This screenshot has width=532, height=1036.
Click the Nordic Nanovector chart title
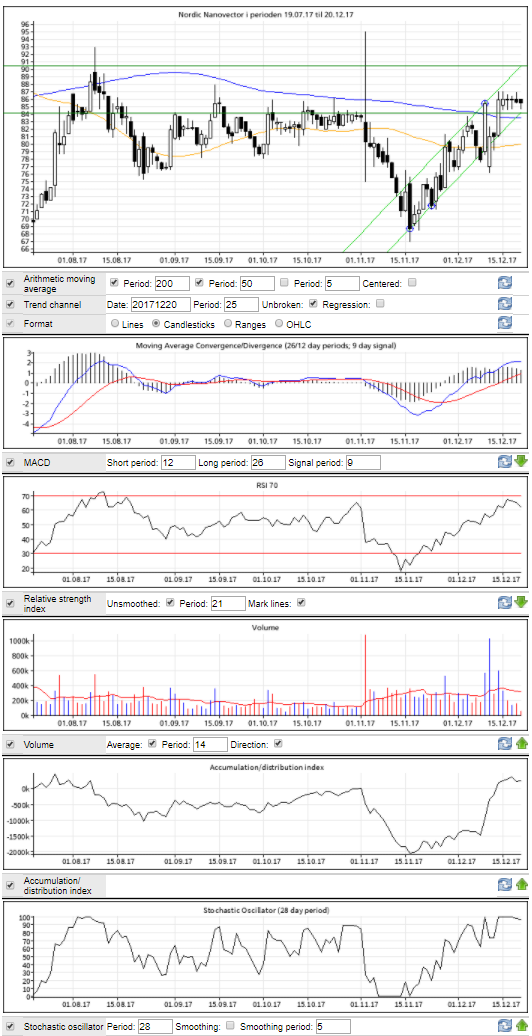[x=266, y=14]
